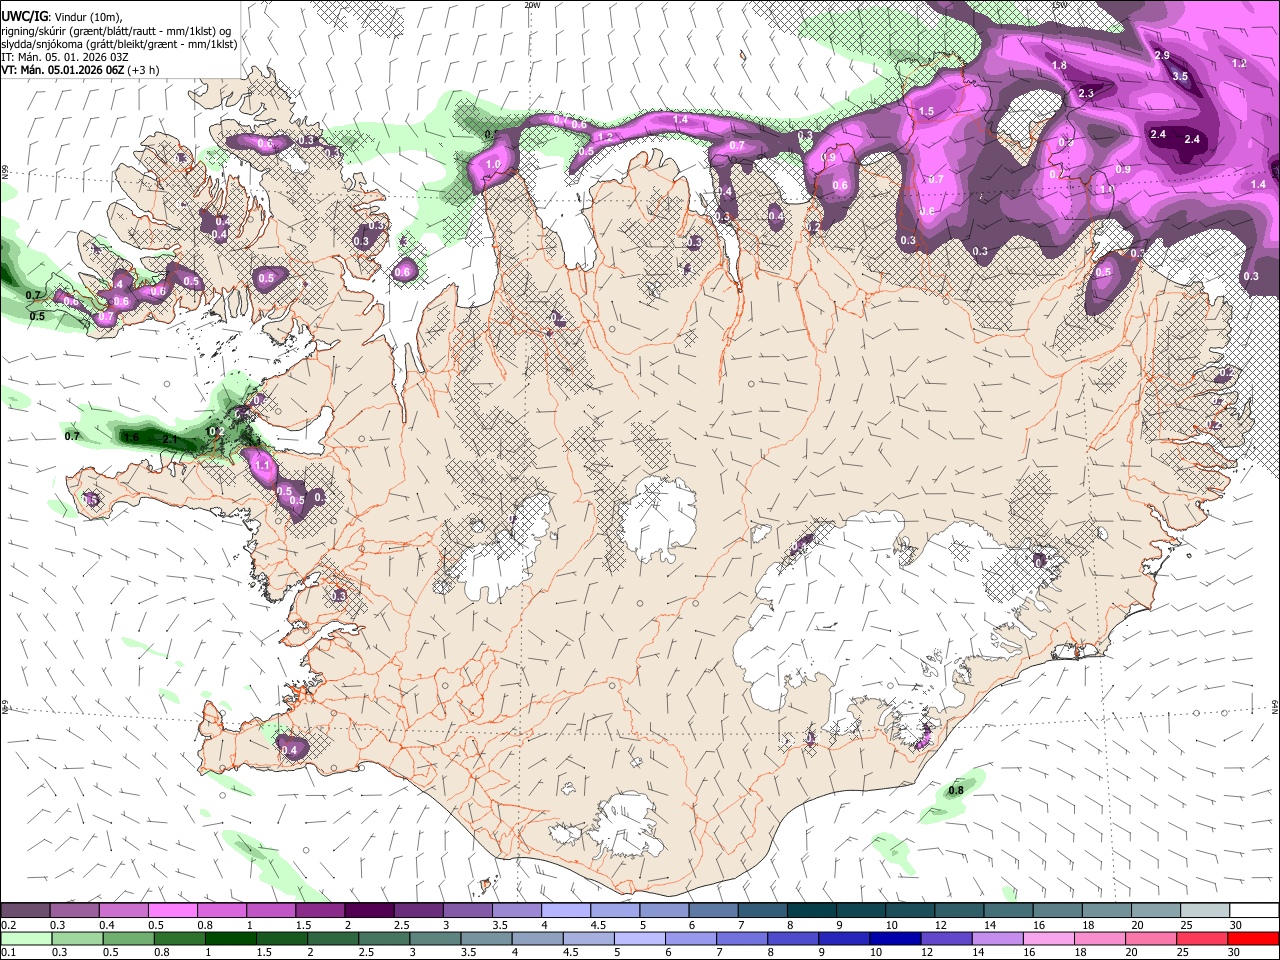Viewport: 1280px width, 960px height.
Task: Click the 1.6 rain value off west coast
Action: pos(131,437)
